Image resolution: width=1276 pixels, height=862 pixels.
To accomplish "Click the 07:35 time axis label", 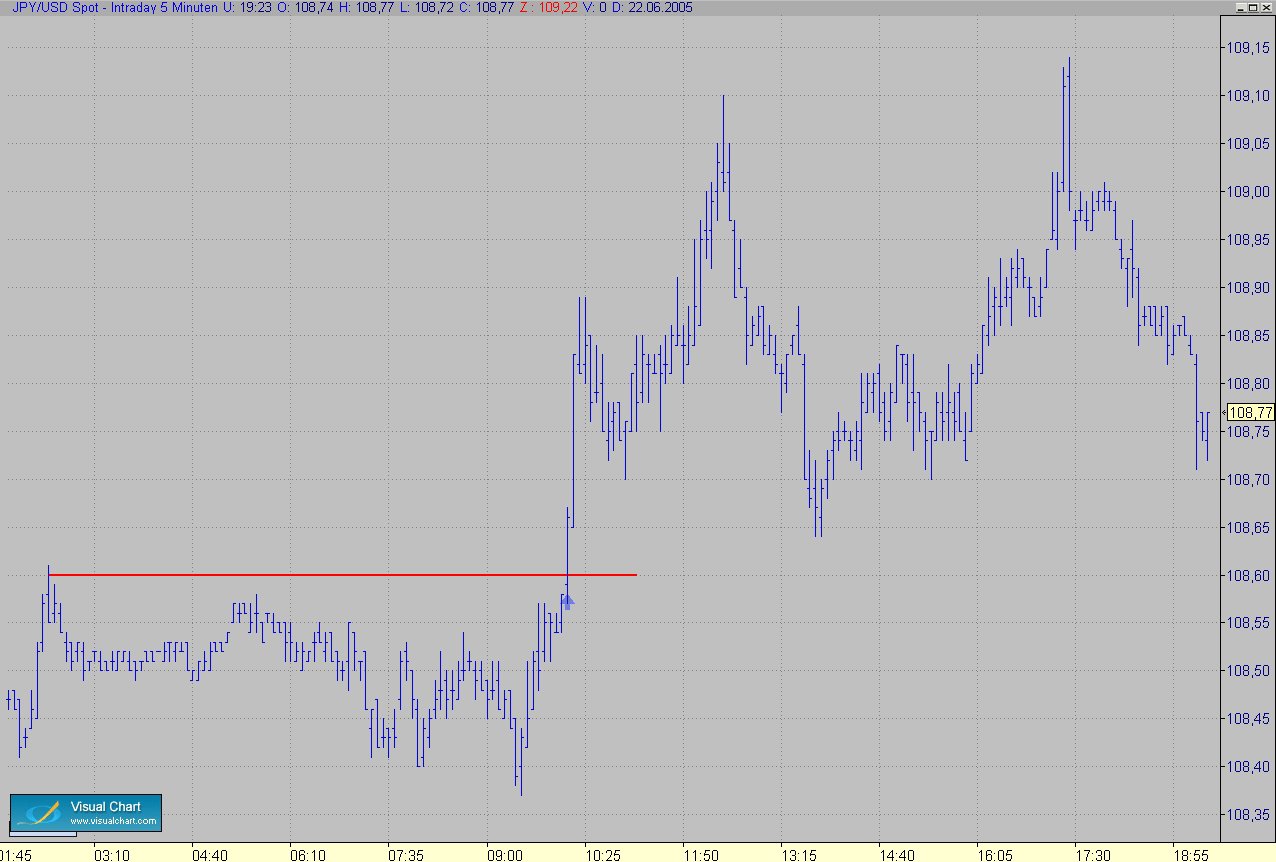I will [x=406, y=855].
